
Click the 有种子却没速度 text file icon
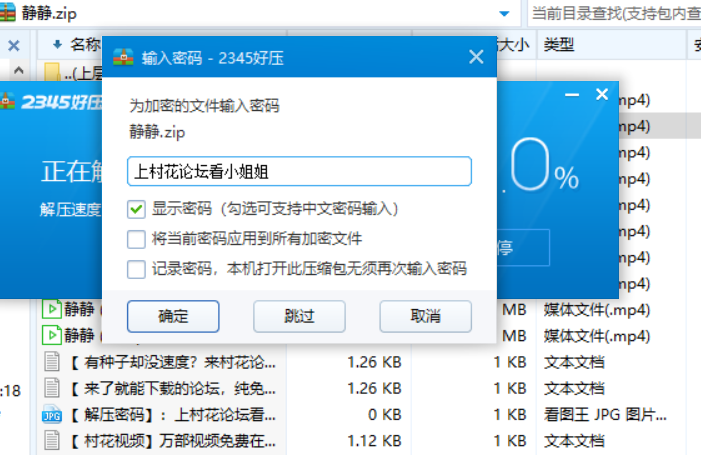[52, 362]
